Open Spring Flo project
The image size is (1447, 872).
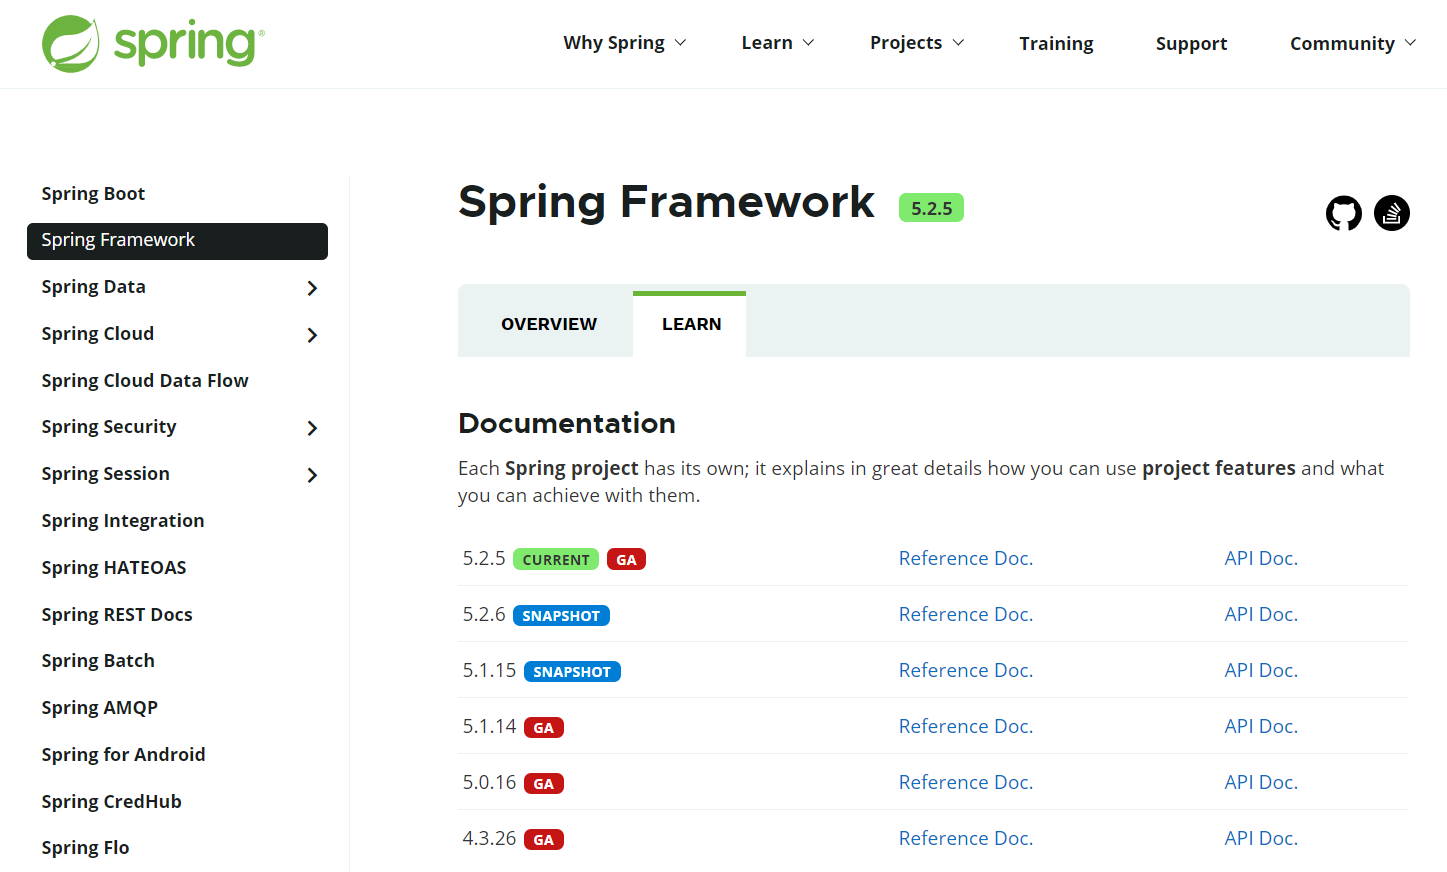[85, 848]
